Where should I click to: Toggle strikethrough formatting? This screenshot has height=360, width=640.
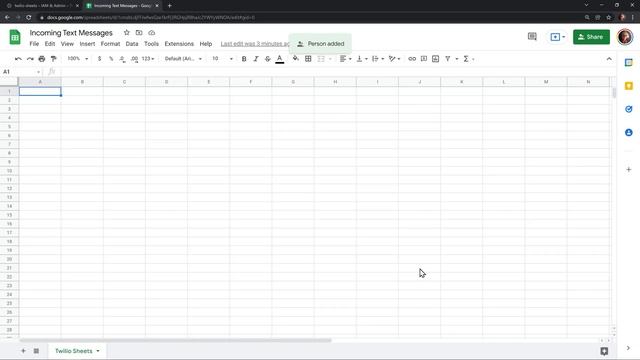click(x=268, y=59)
